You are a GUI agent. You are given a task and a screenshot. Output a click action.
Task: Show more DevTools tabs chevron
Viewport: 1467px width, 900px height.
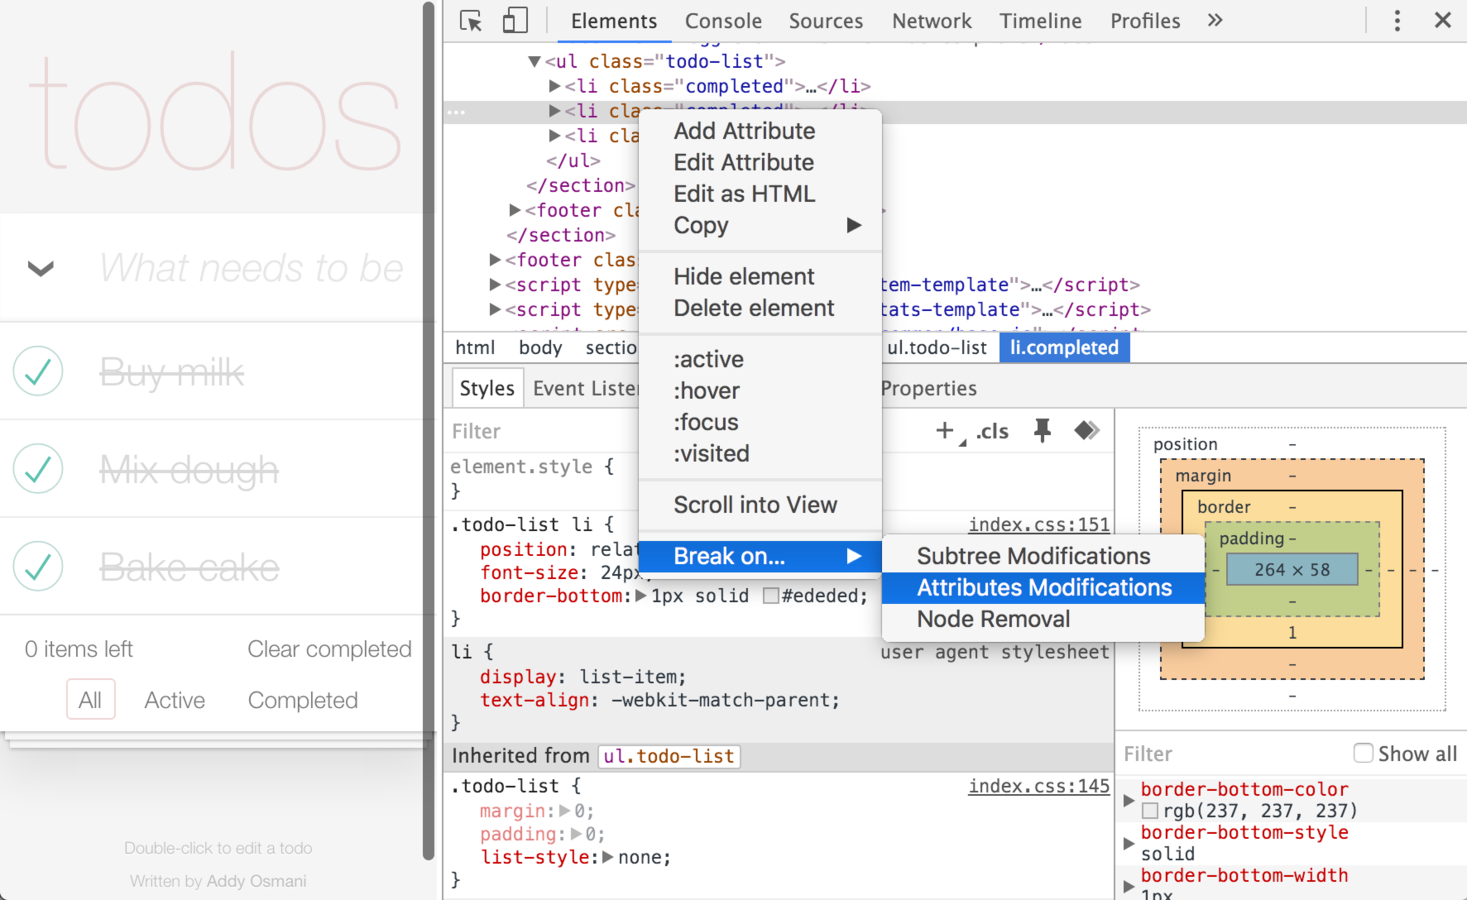tap(1215, 20)
